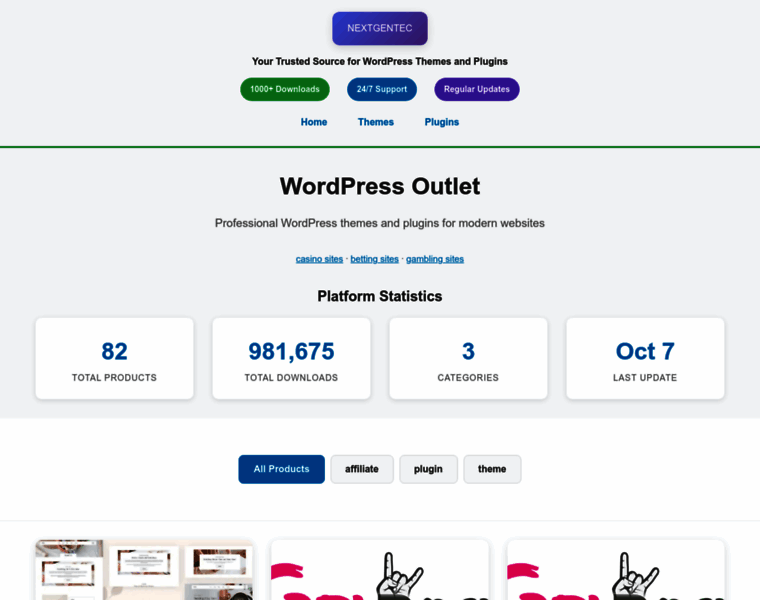Click the WordPress Outlet heading
760x600 pixels.
click(380, 186)
